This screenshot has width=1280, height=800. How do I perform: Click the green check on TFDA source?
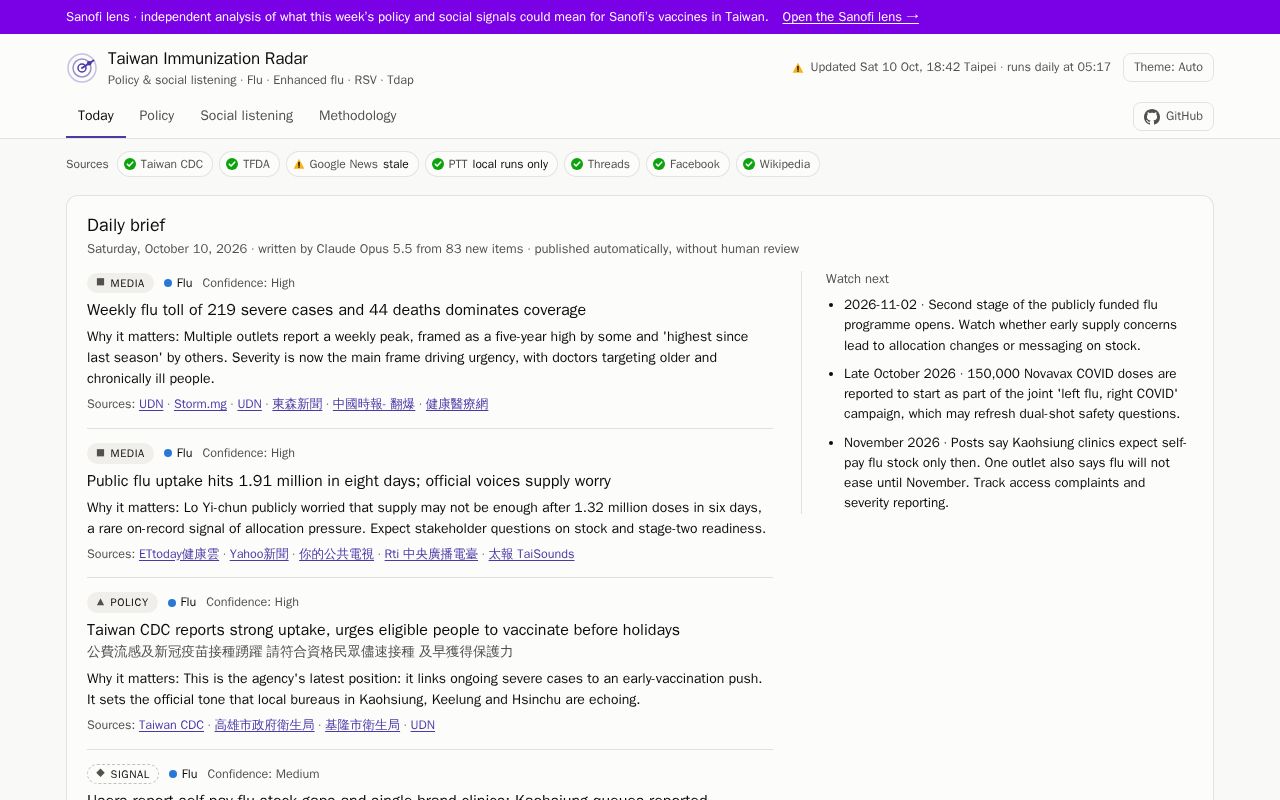click(x=232, y=164)
